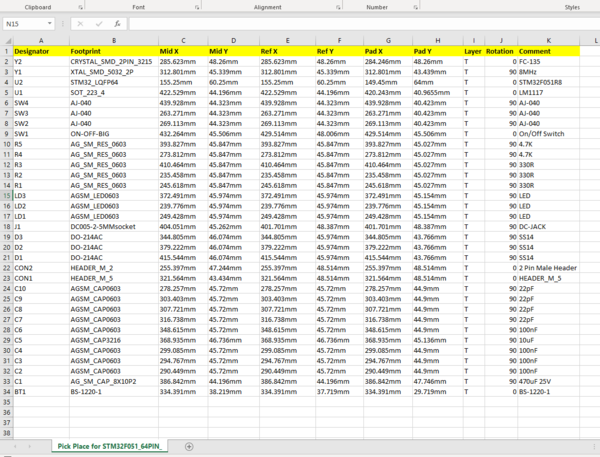Select the AG_SM_CAP_8X10P2 cell

click(114, 382)
